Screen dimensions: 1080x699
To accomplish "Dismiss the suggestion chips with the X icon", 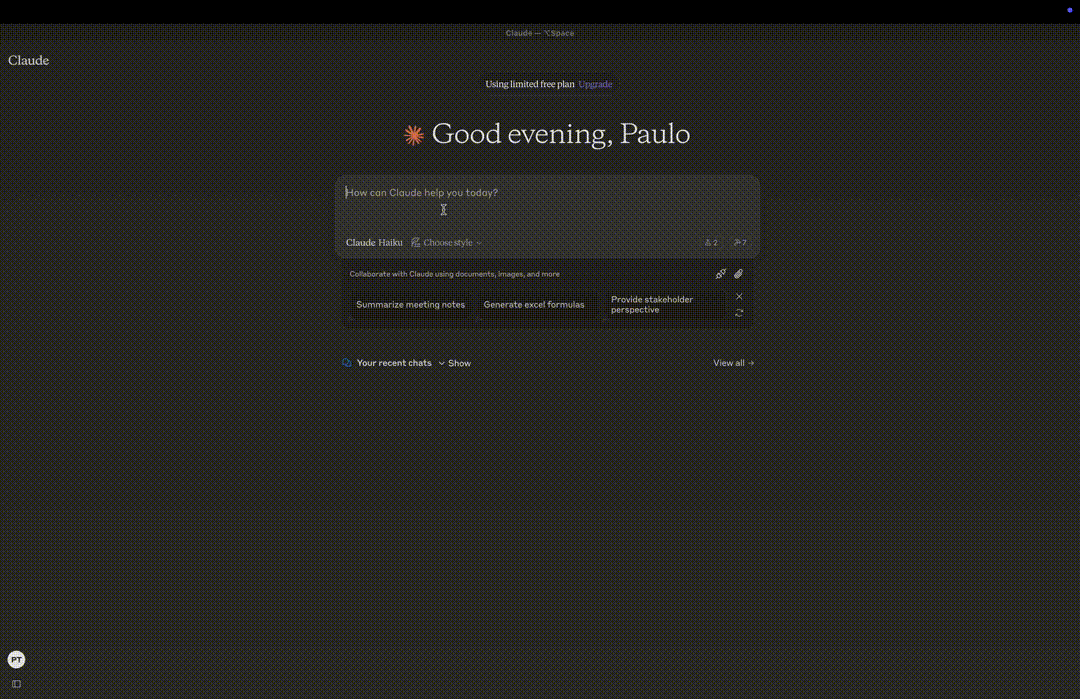I will 739,296.
